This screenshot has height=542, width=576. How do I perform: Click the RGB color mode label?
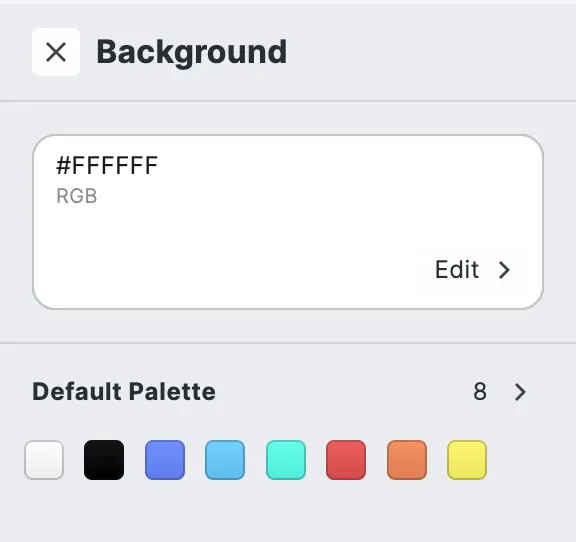77,196
